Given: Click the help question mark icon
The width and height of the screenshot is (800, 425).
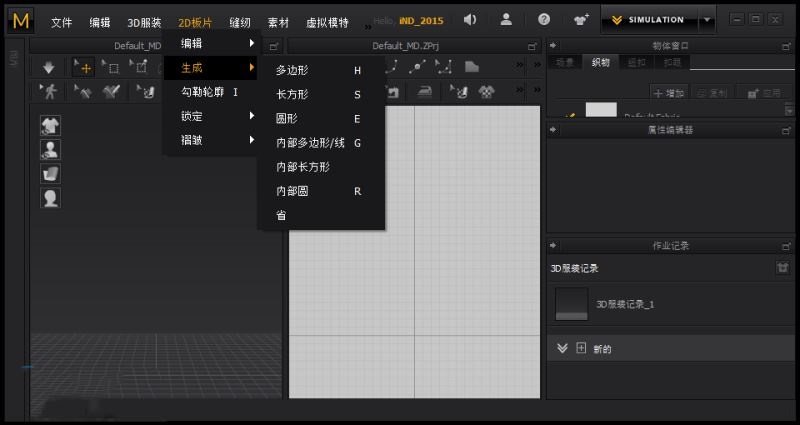Looking at the screenshot, I should [x=544, y=19].
